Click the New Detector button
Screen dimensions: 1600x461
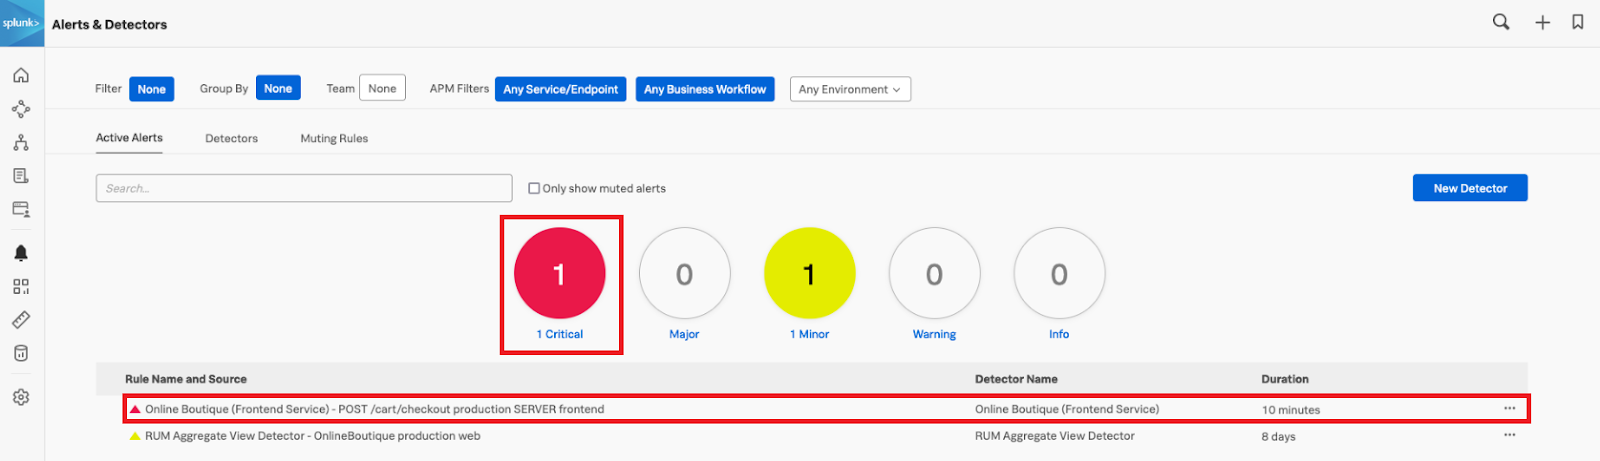coord(1470,188)
